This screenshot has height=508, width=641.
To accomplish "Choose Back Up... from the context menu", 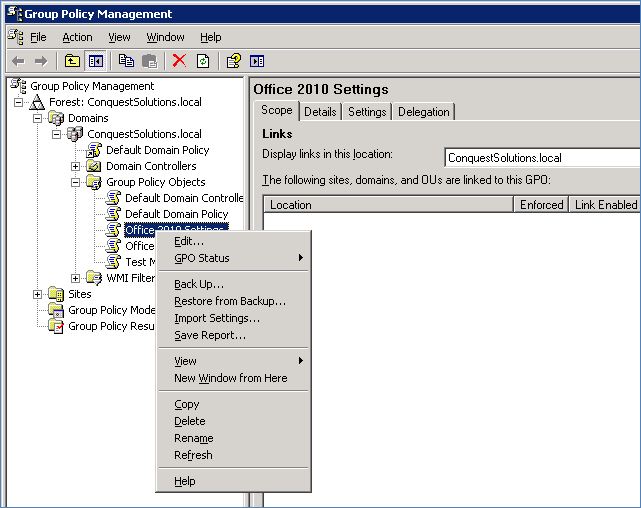I will tap(233, 284).
